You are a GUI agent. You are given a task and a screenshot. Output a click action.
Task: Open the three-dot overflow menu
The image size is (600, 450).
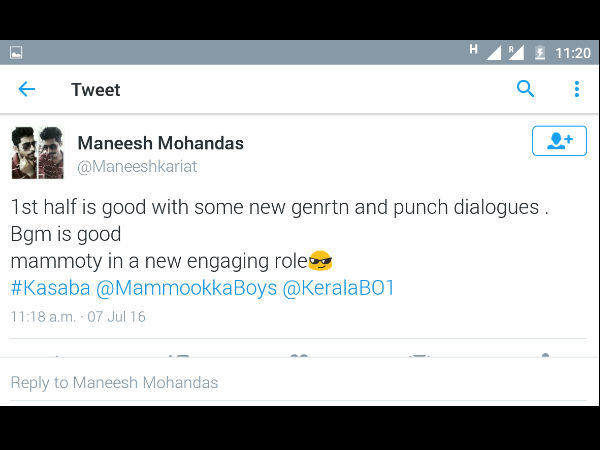(576, 90)
